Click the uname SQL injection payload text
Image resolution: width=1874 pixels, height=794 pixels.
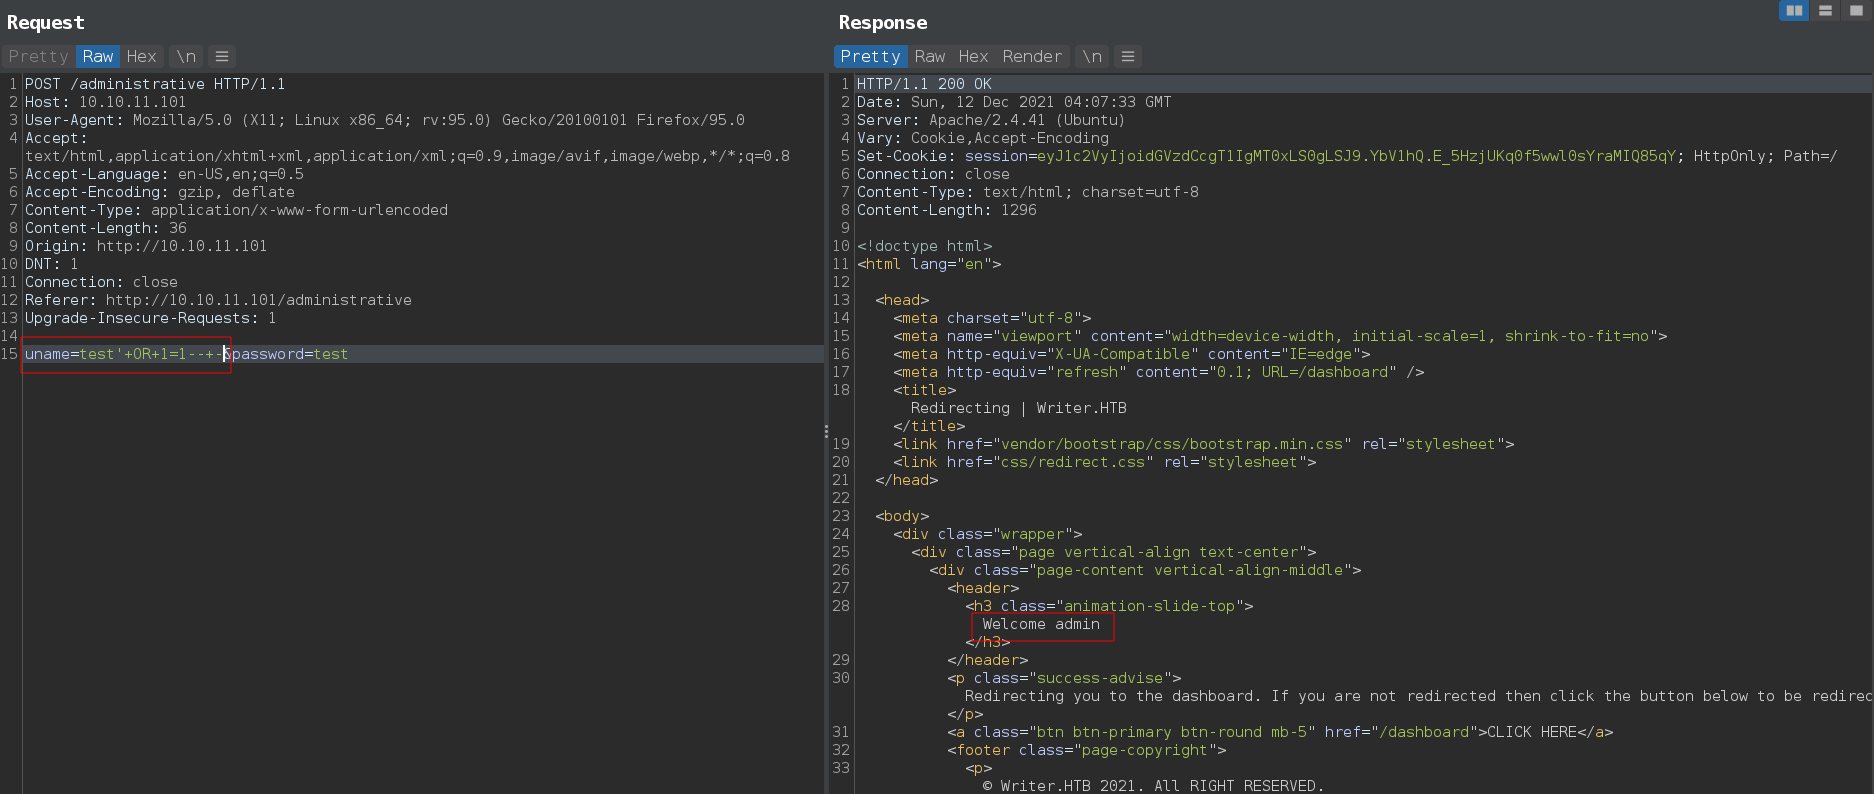(x=125, y=354)
